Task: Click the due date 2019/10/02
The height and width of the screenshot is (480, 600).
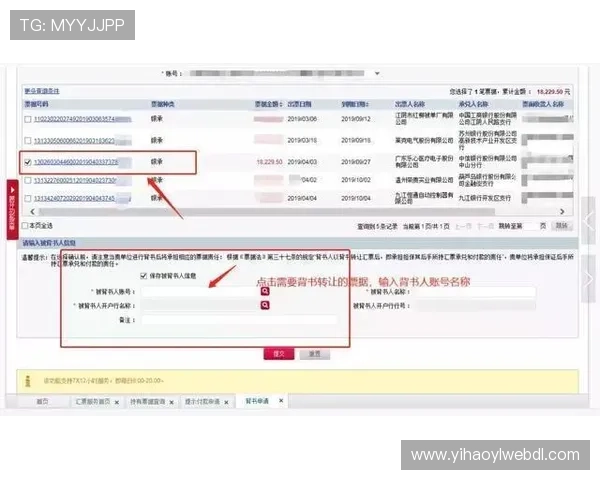Action: tap(356, 180)
